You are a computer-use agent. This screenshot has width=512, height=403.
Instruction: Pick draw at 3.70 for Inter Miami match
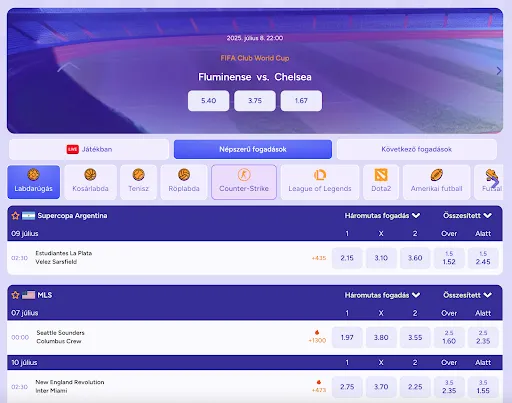381,387
